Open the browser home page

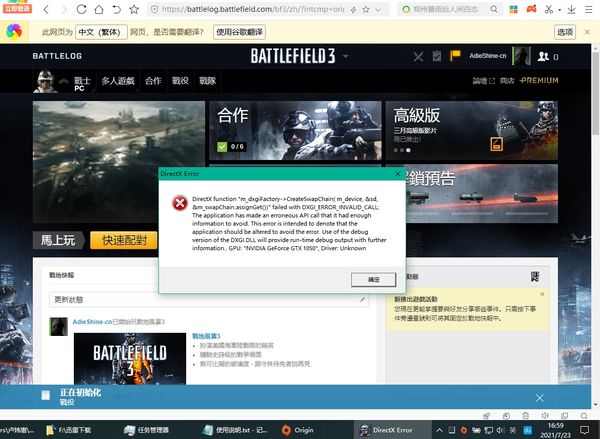click(99, 9)
